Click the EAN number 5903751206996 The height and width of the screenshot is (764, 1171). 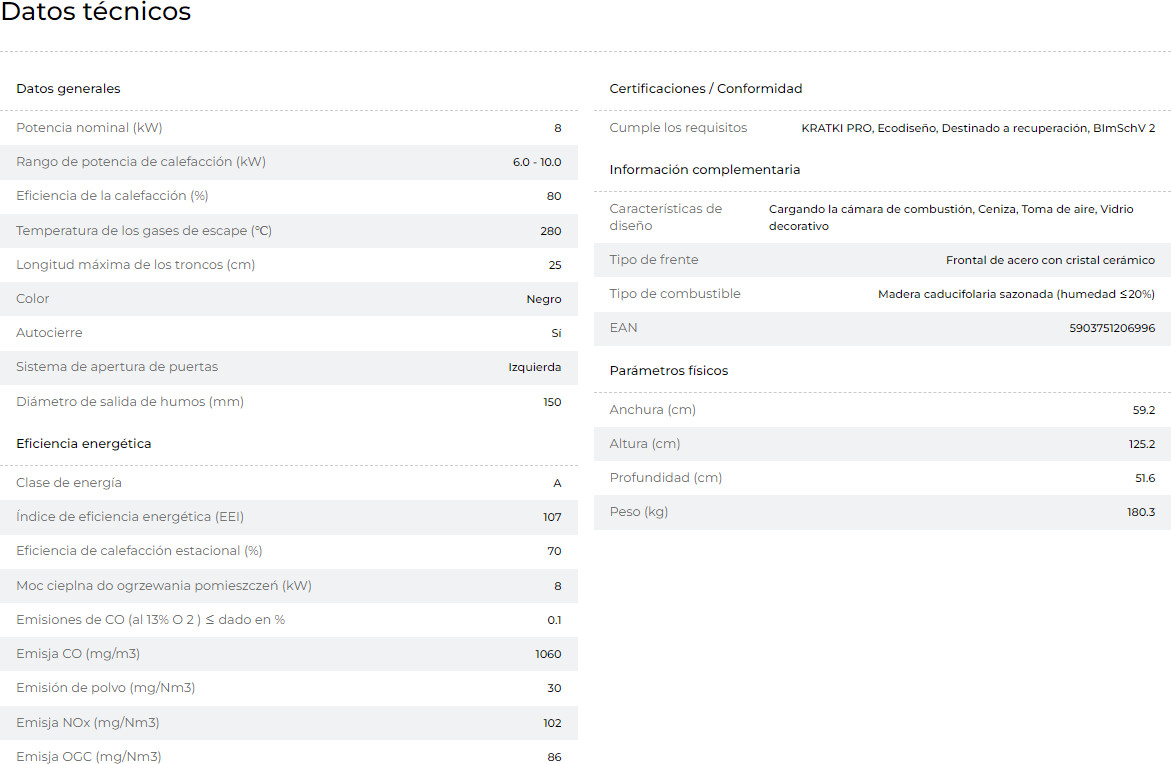pos(1112,328)
